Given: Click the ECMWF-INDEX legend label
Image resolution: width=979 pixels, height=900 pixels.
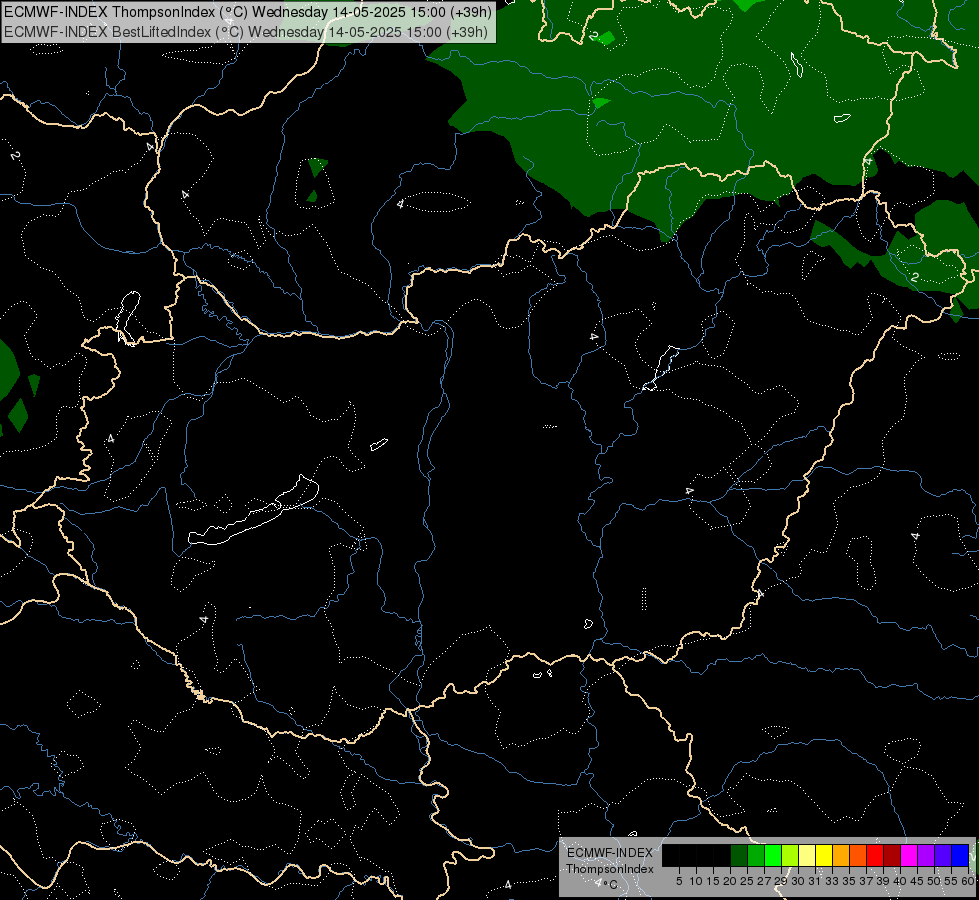Looking at the screenshot, I should point(610,853).
